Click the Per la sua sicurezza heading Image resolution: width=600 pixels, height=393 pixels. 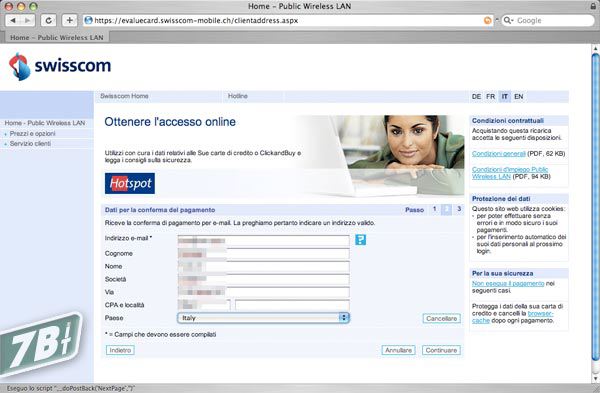pos(502,273)
